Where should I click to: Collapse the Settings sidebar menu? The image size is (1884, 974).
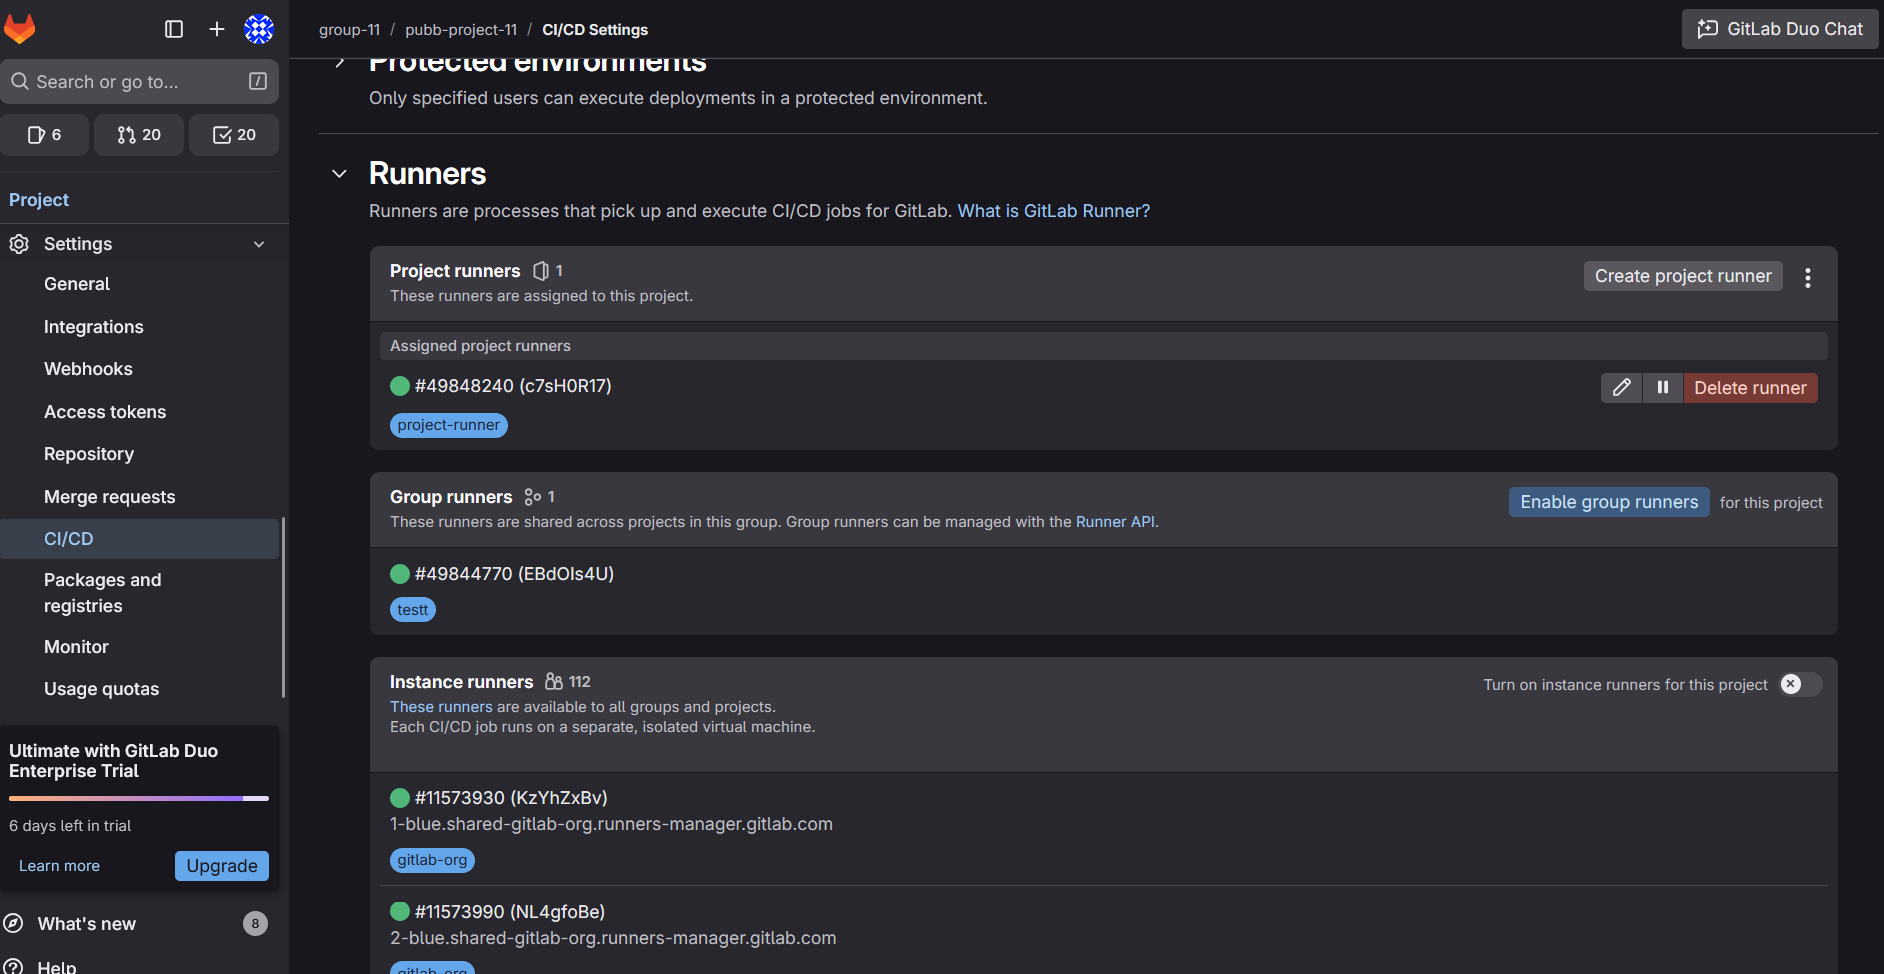[x=259, y=244]
